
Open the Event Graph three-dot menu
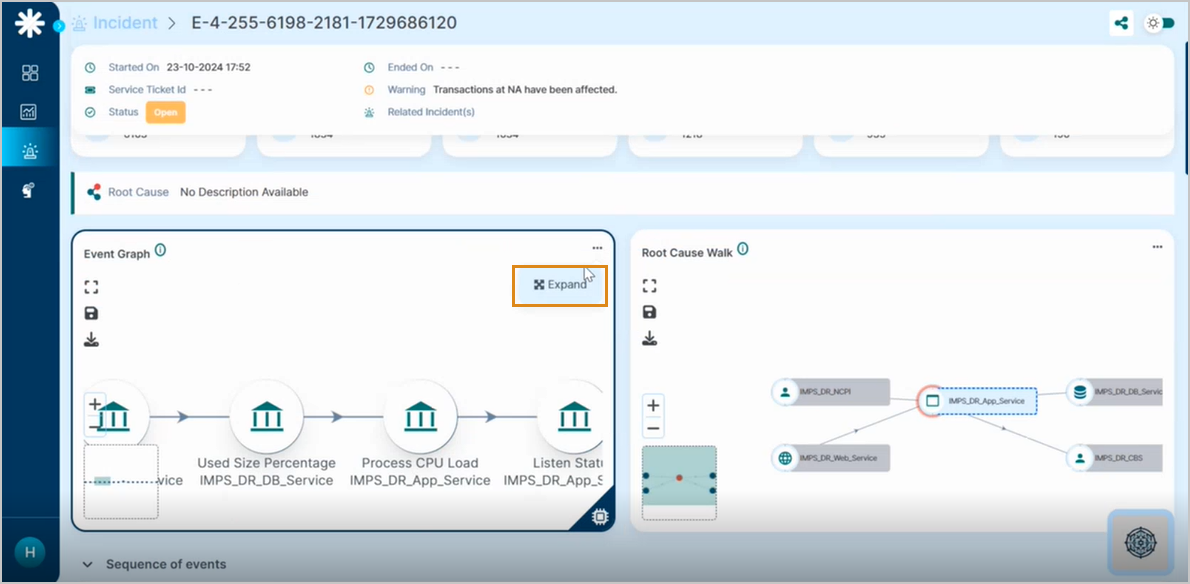[x=597, y=248]
